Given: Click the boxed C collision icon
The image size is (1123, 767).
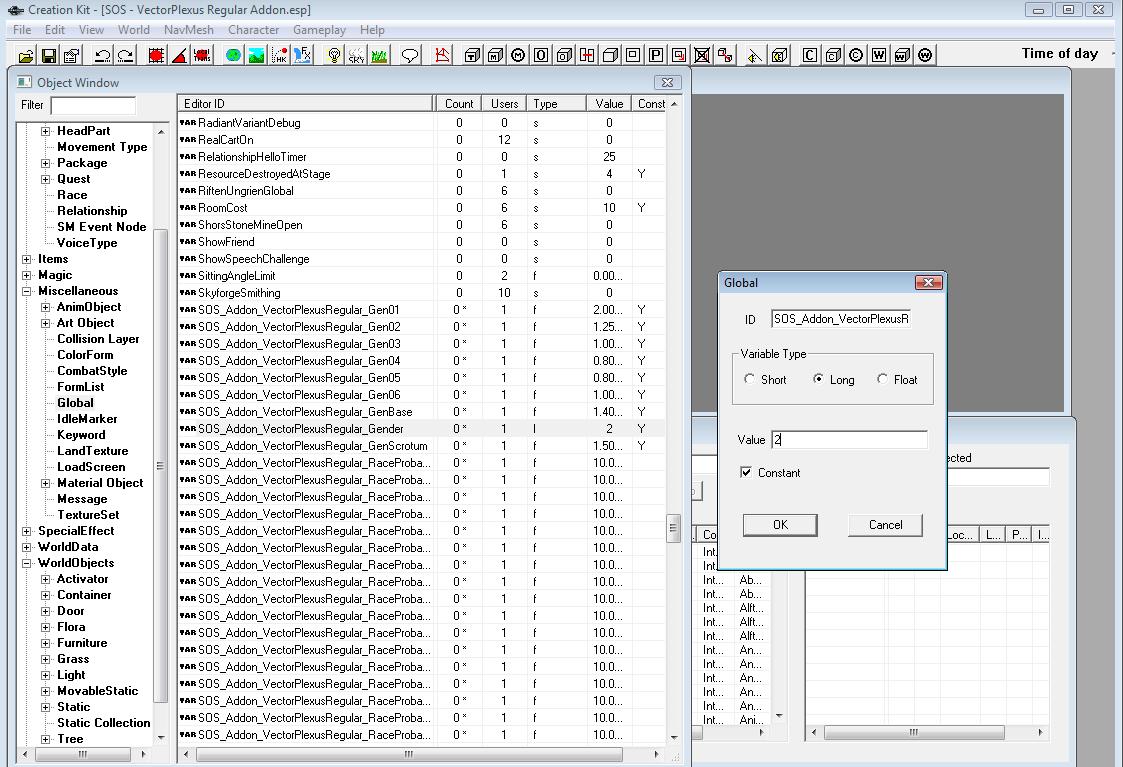Looking at the screenshot, I should coord(810,55).
